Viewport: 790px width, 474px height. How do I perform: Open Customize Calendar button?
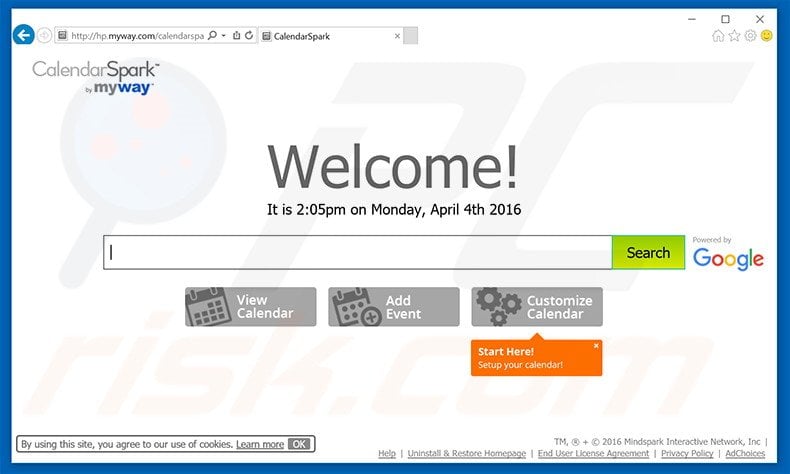click(537, 307)
